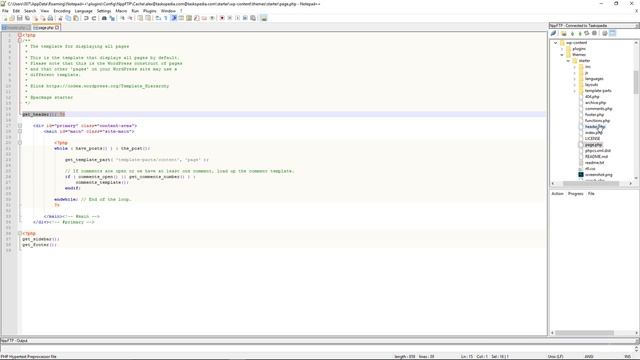The width and height of the screenshot is (640, 360).
Task: Toggle the indent guide toolbar icon
Action: (174, 18)
